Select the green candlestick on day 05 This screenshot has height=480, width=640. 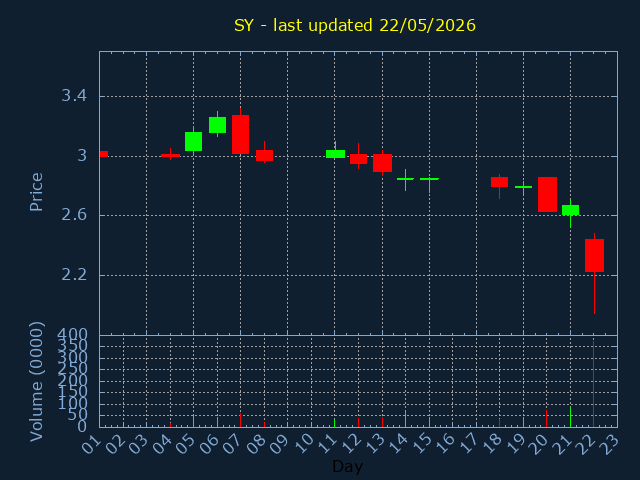[193, 141]
